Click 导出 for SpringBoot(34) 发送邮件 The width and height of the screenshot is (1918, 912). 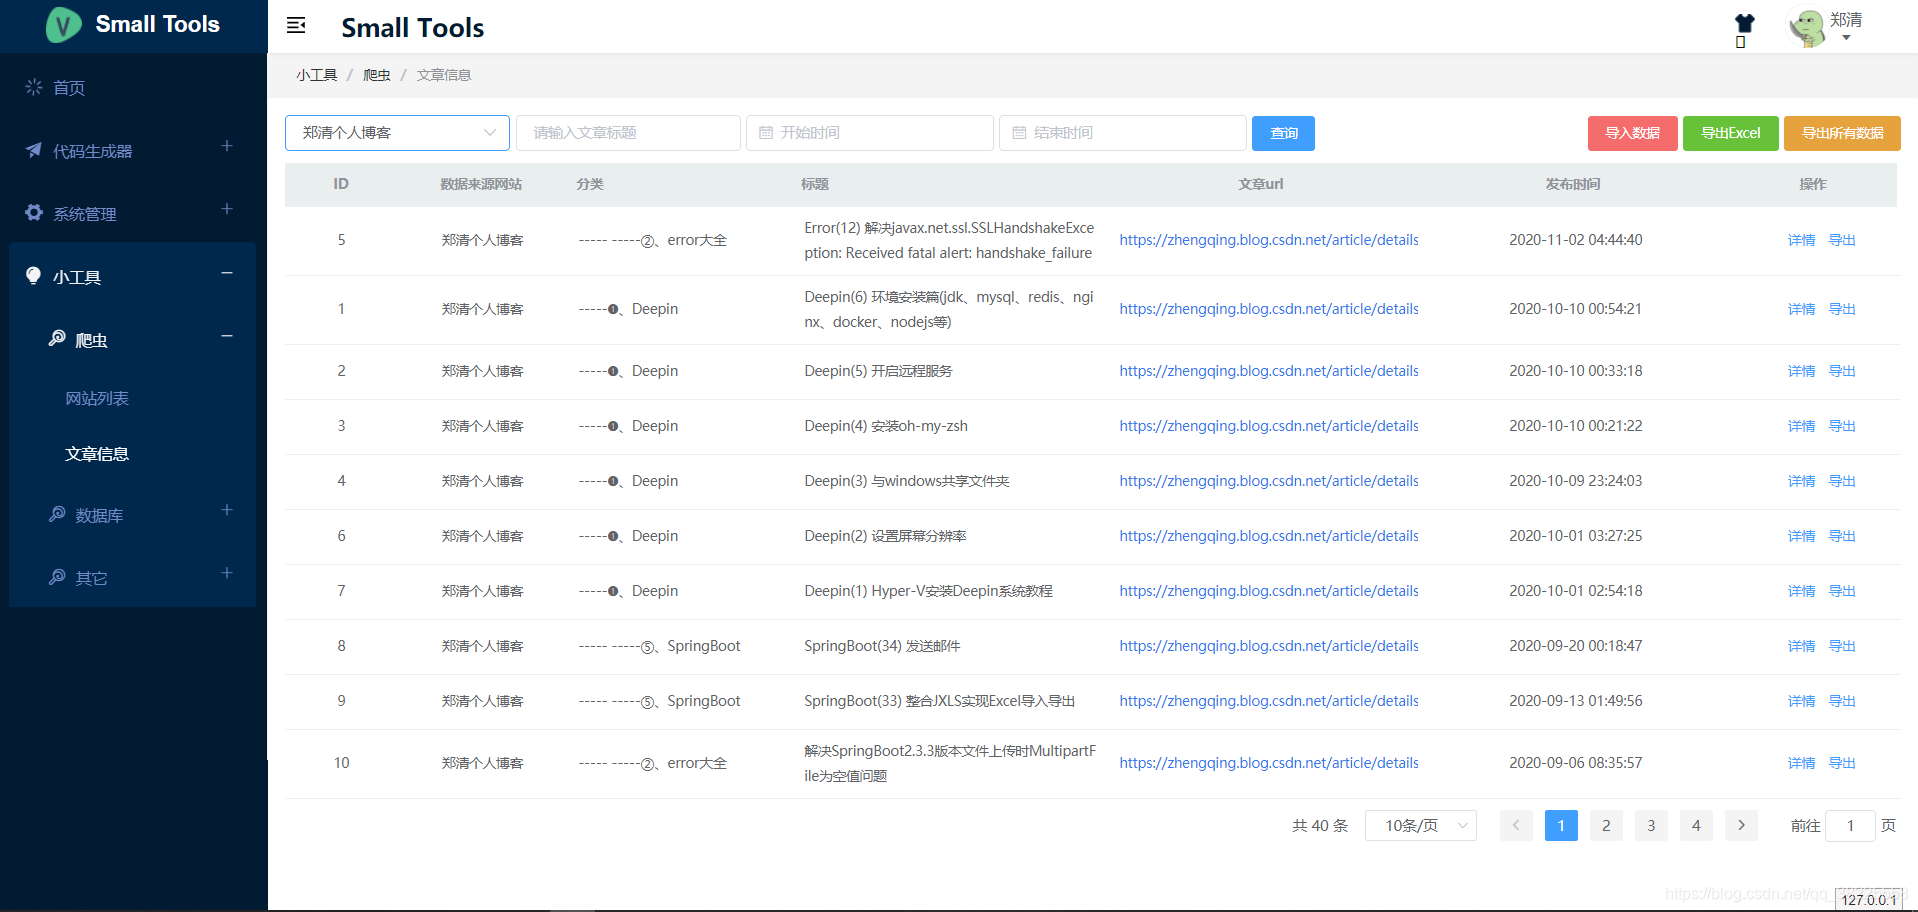pyautogui.click(x=1842, y=646)
